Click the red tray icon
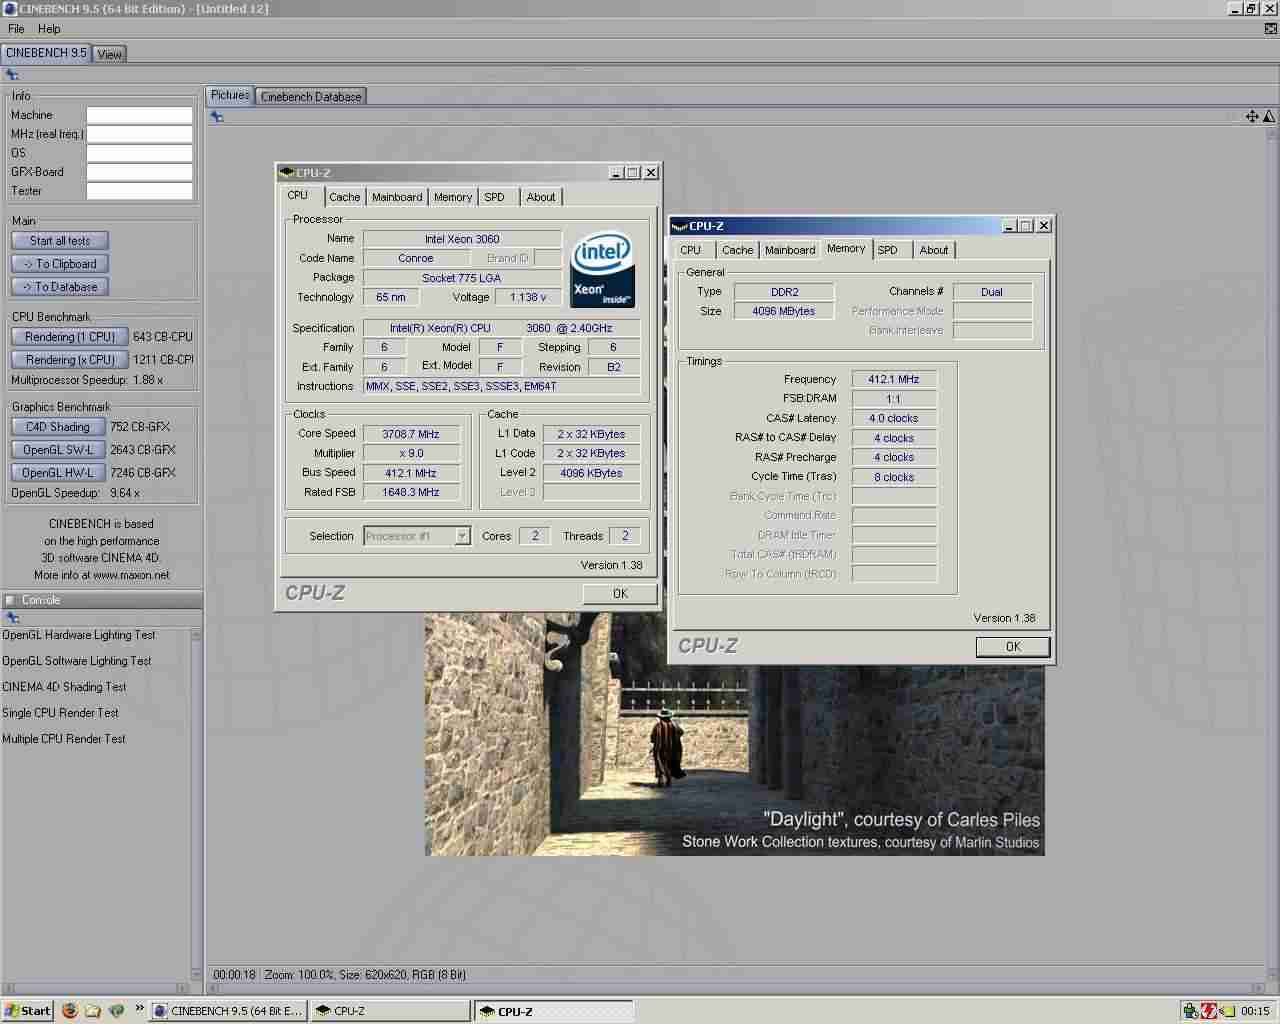This screenshot has width=1280, height=1024. pos(1208,1011)
